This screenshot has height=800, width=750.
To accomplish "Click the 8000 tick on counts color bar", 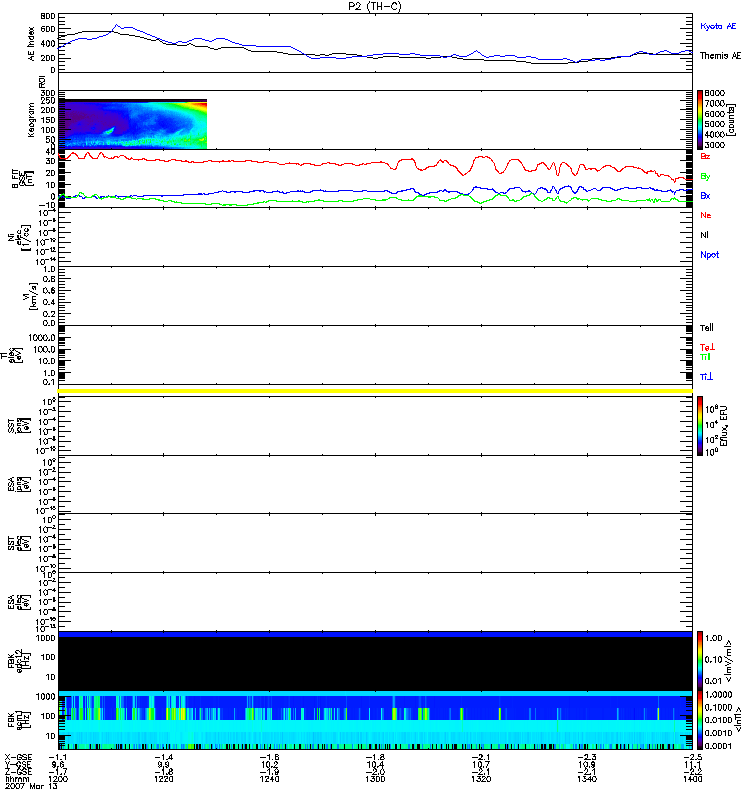I will [x=714, y=93].
